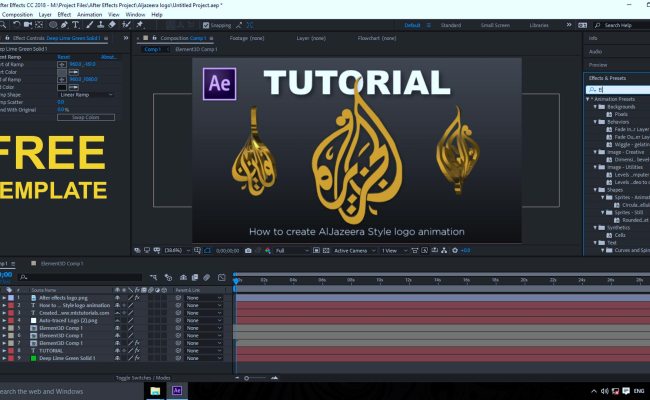Open the Full resolution dropdown
This screenshot has height=400, width=650.
[x=292, y=251]
